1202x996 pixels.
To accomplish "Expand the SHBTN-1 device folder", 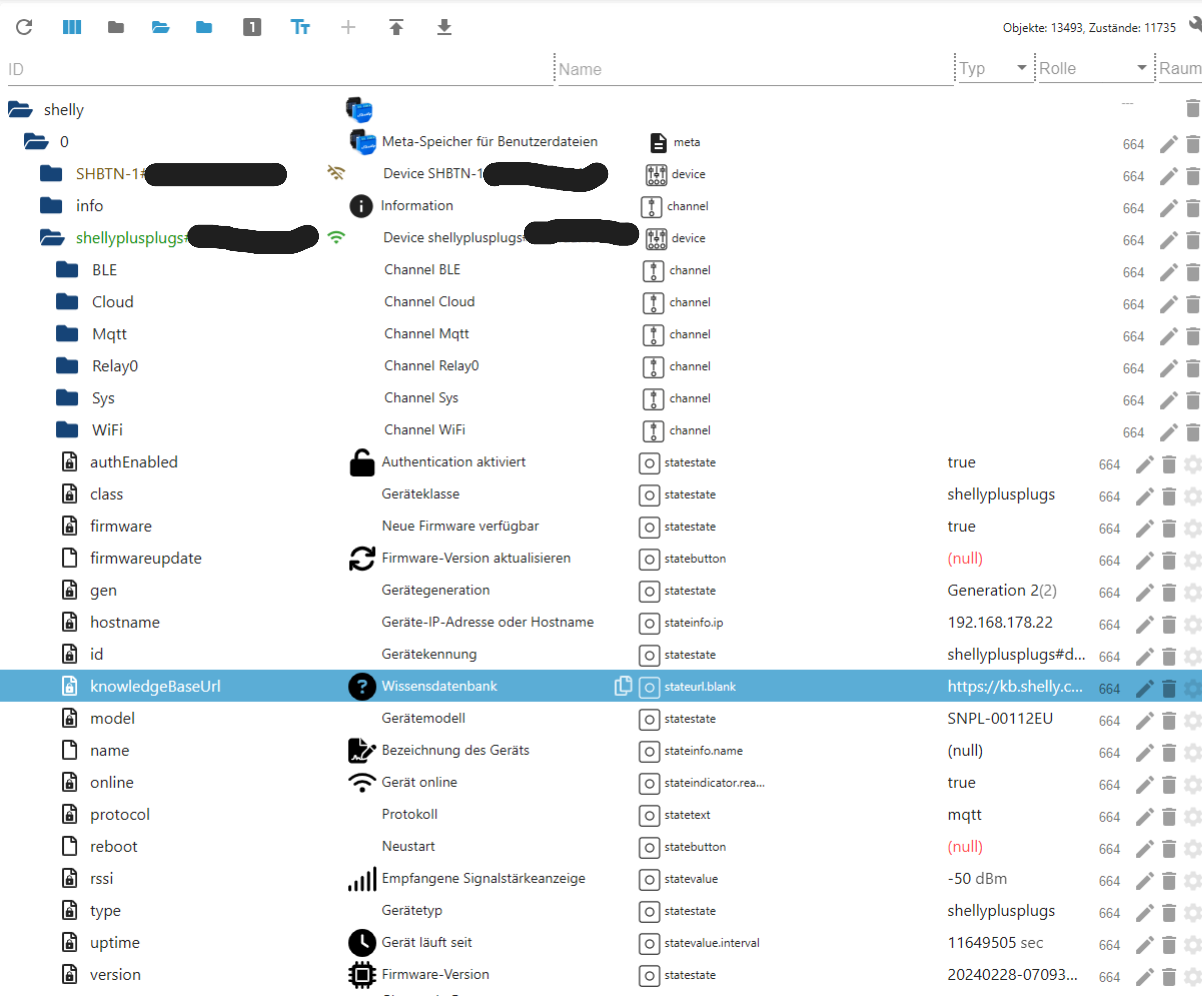I will tap(51, 174).
